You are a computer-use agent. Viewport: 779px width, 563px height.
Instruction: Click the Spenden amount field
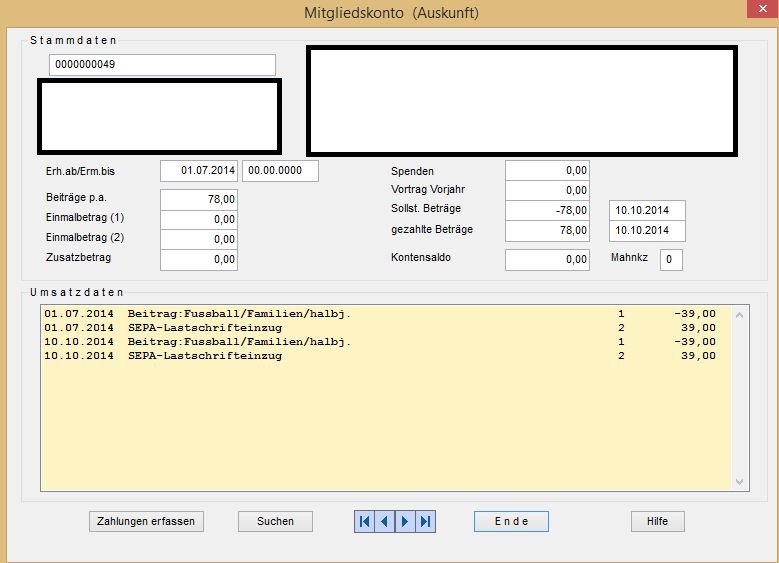pyautogui.click(x=547, y=171)
